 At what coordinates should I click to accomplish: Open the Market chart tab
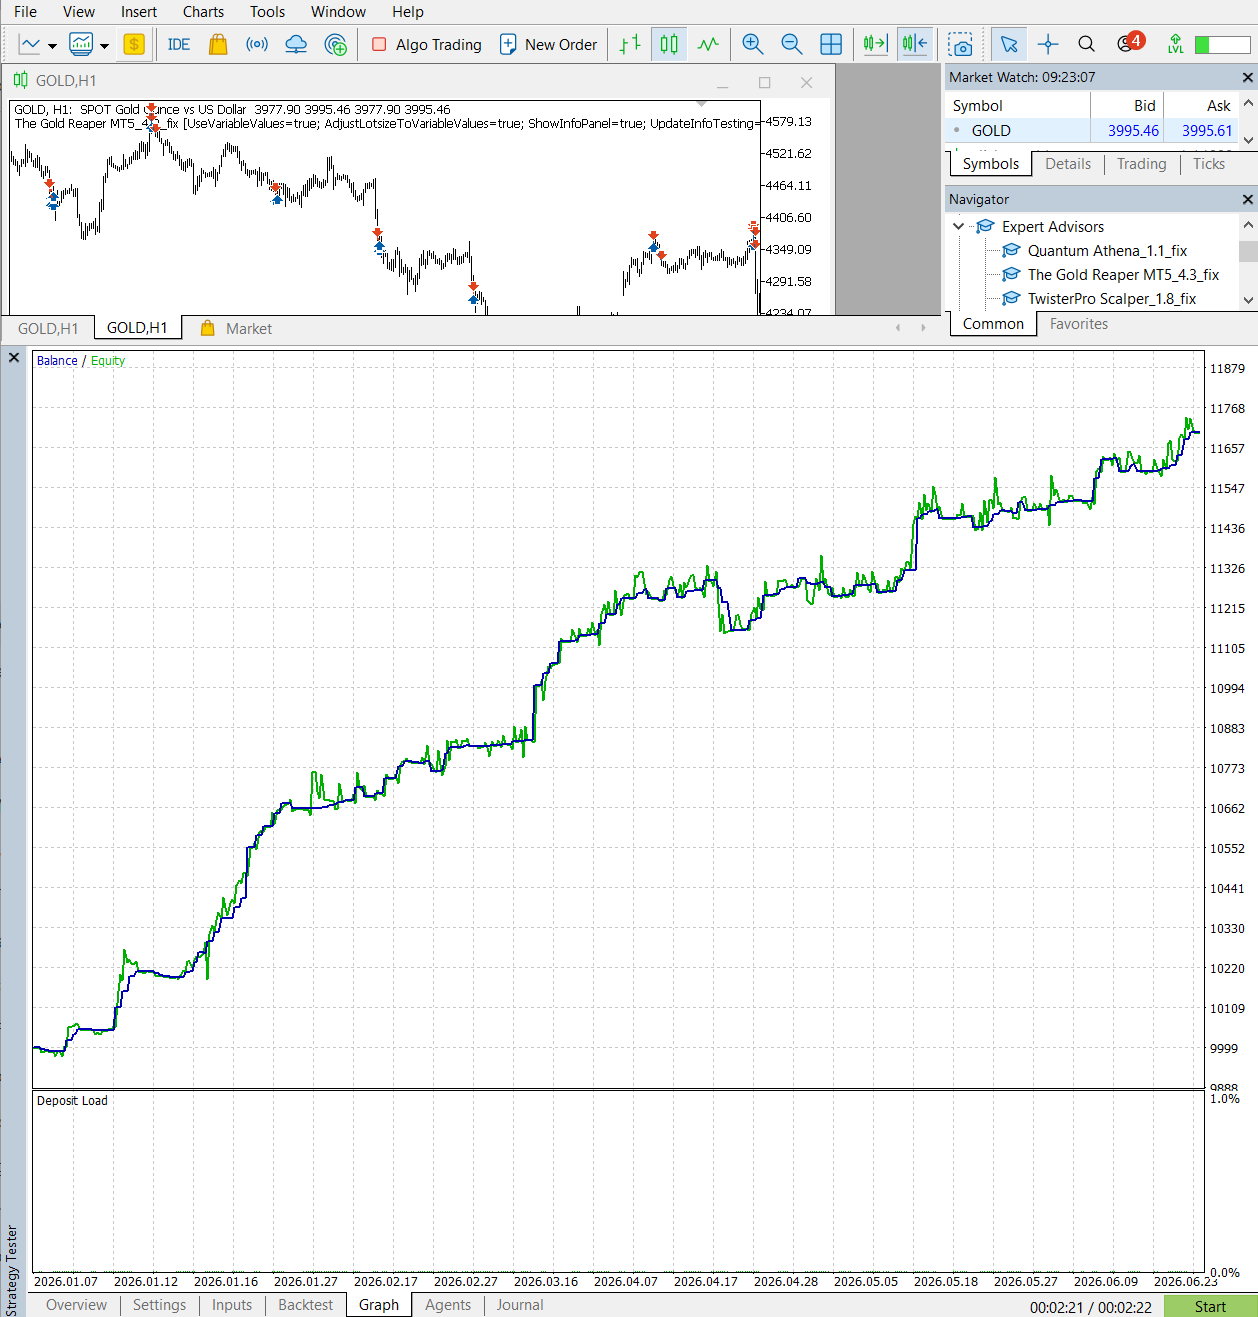pos(237,328)
